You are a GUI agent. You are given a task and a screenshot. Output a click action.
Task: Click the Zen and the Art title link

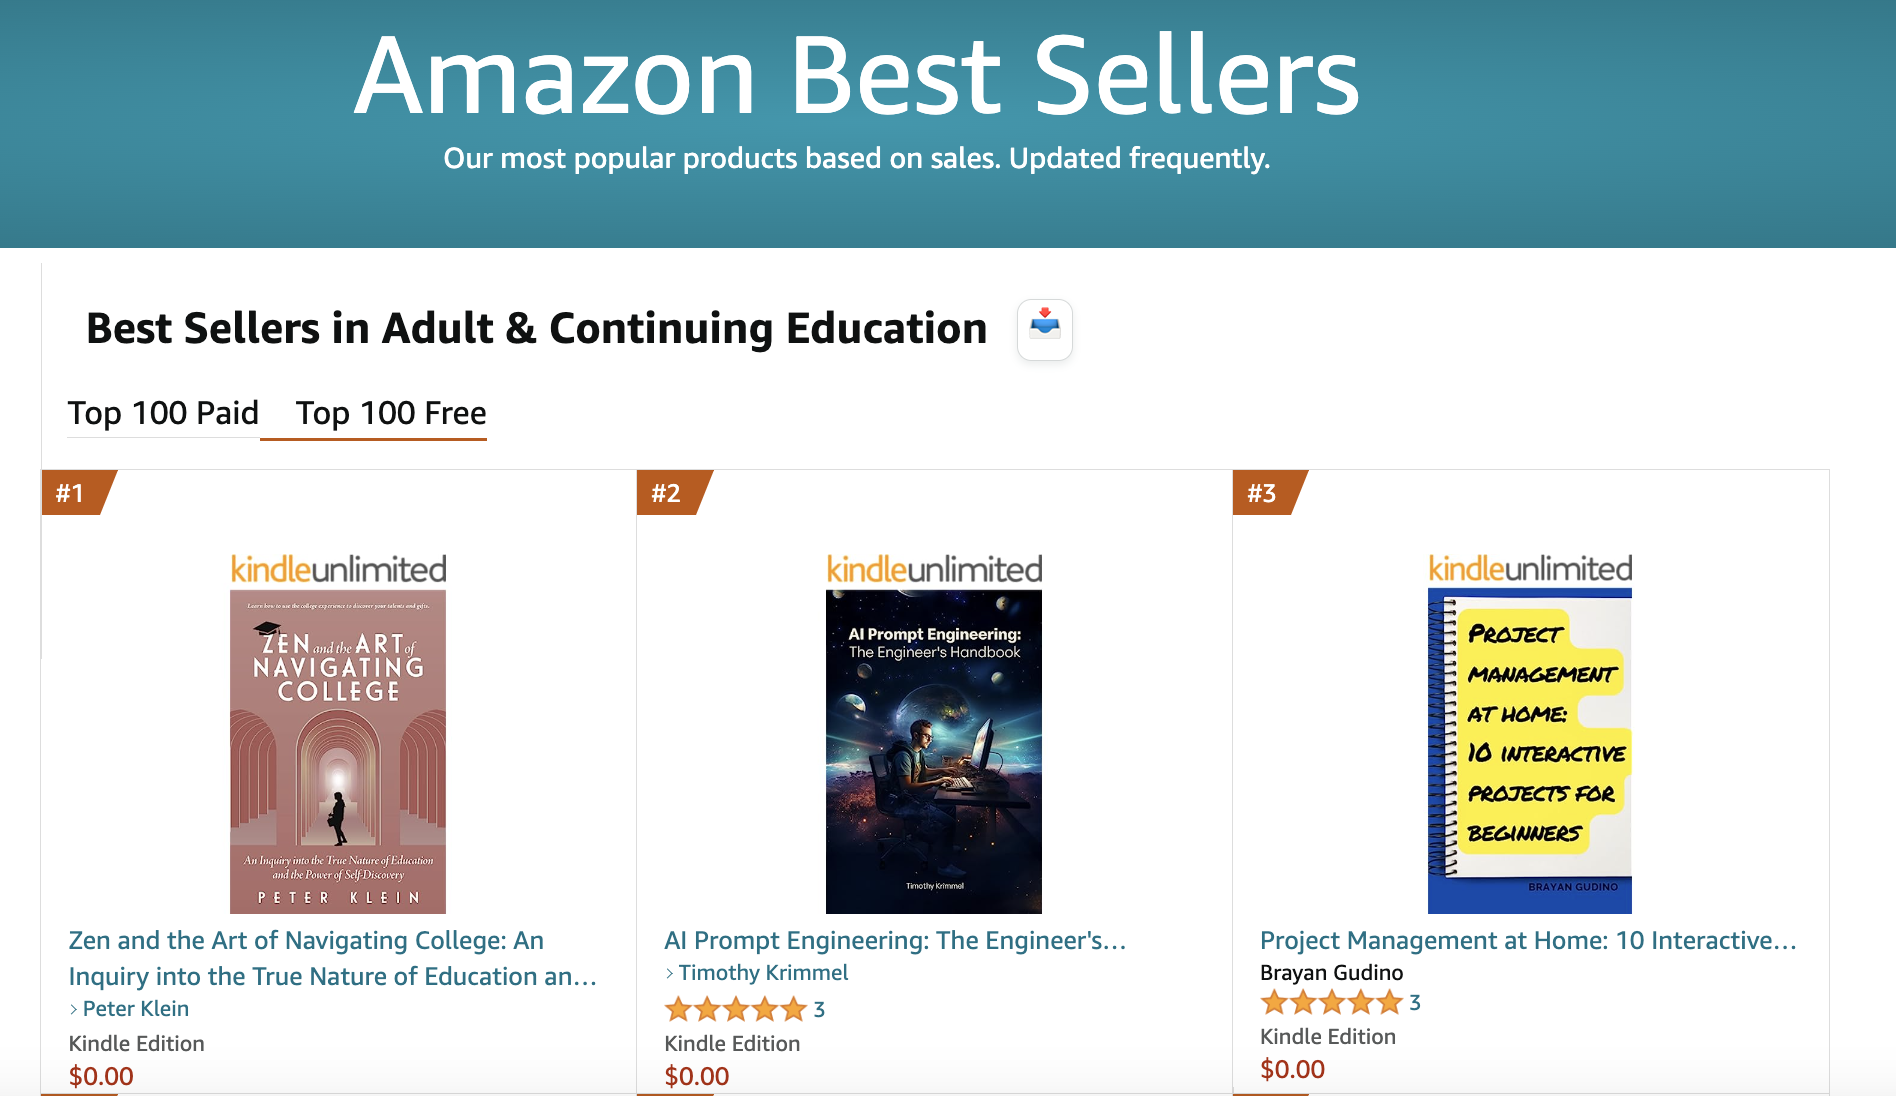coord(333,958)
